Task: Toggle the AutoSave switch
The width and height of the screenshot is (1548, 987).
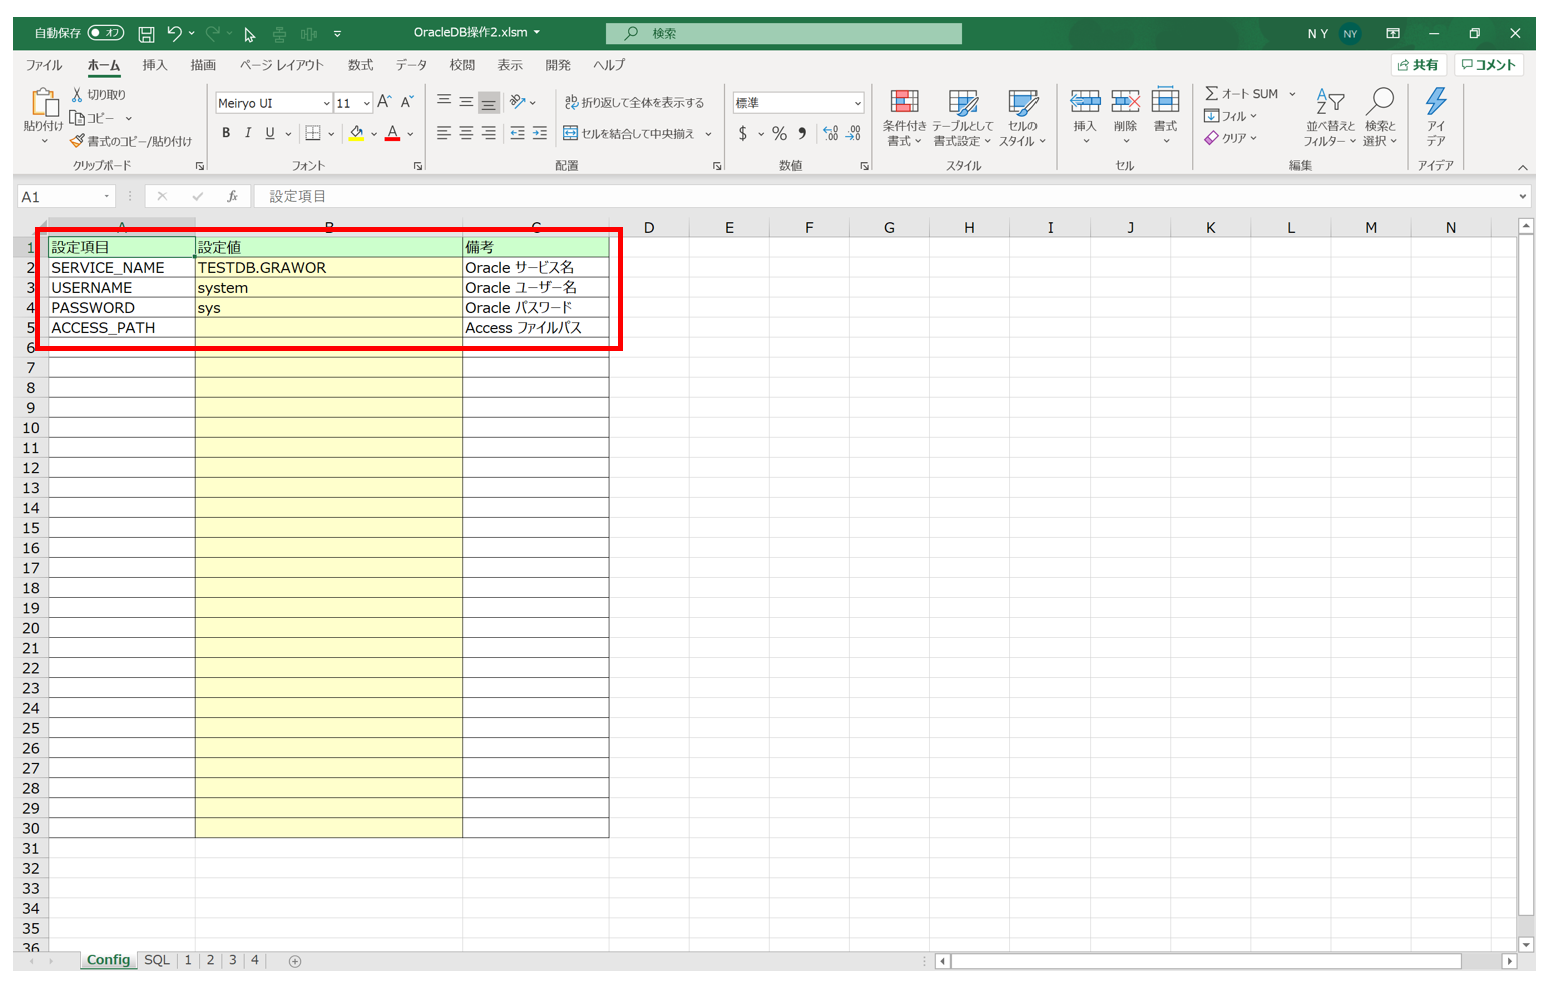Action: click(x=105, y=33)
